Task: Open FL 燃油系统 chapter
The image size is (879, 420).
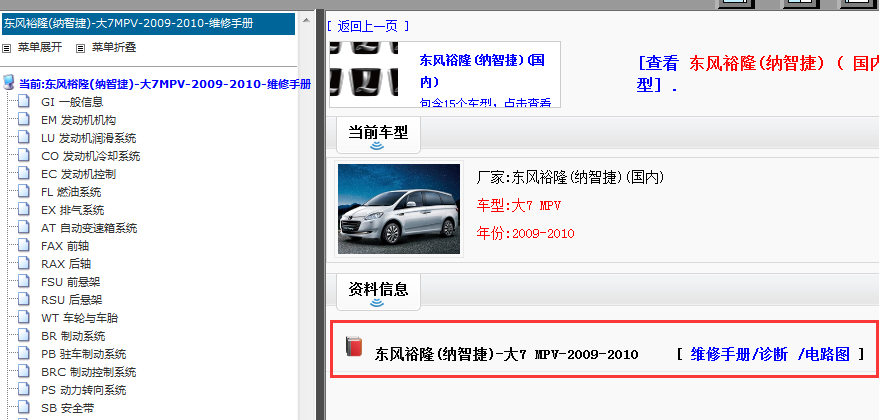Action: (x=71, y=192)
